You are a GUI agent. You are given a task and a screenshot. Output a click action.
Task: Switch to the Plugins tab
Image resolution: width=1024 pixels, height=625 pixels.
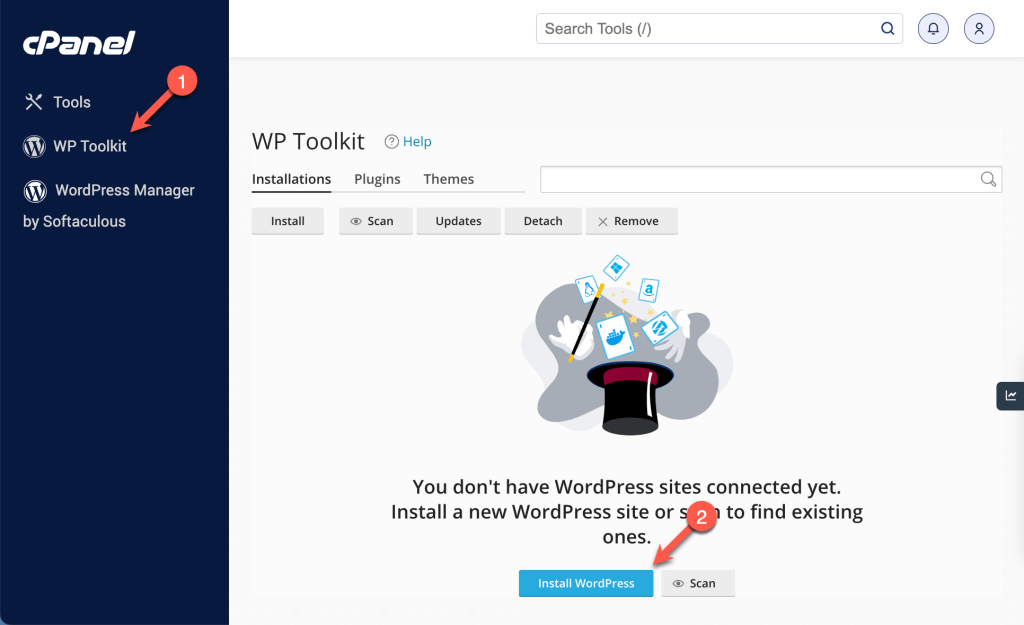click(377, 179)
